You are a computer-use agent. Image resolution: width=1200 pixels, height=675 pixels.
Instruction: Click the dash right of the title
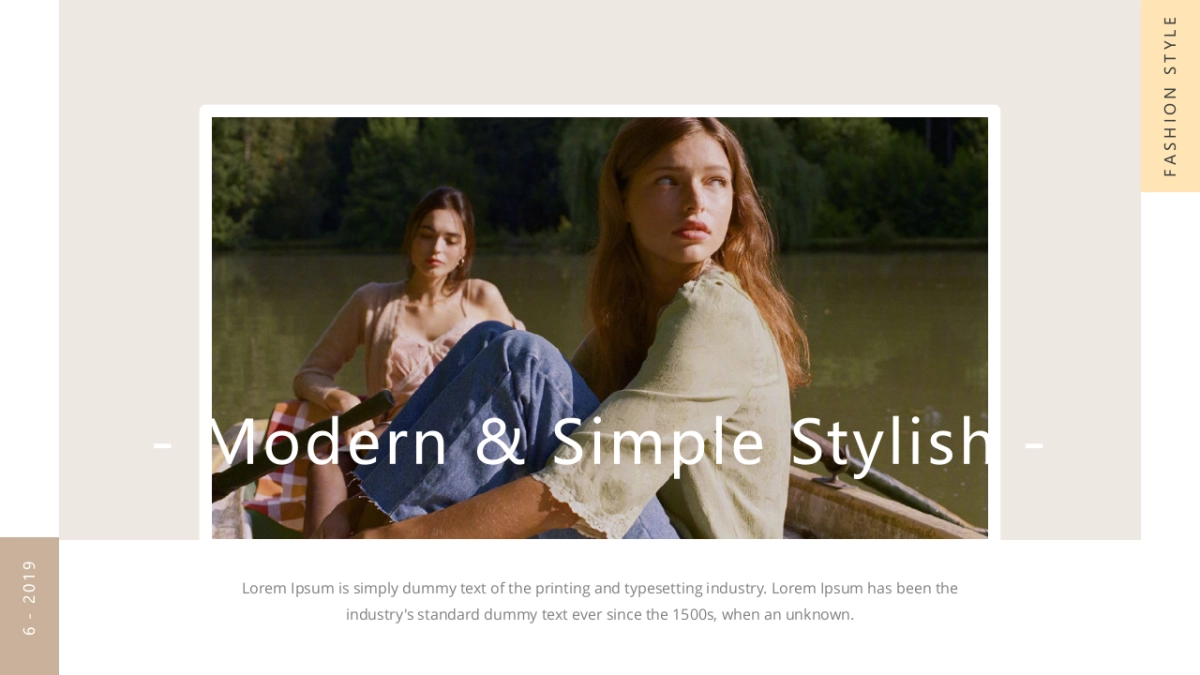click(x=1035, y=446)
